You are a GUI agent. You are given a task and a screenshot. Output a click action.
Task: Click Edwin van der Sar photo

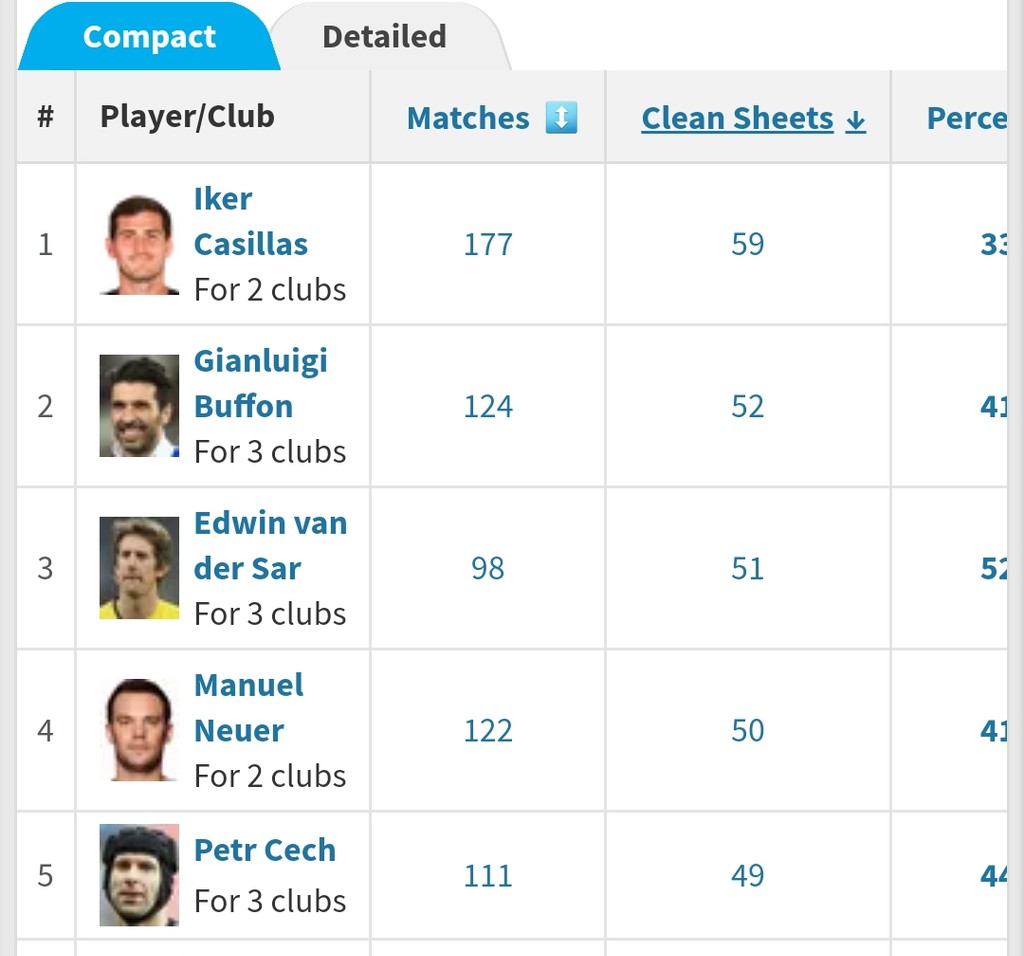139,568
